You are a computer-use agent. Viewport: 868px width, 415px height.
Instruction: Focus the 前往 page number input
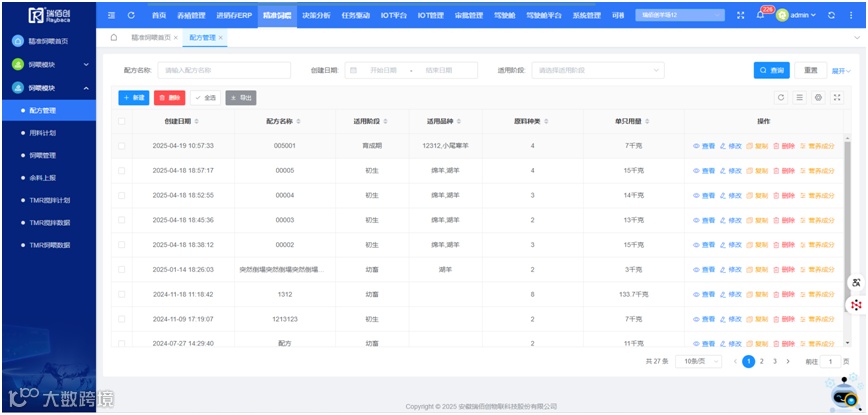pyautogui.click(x=830, y=361)
